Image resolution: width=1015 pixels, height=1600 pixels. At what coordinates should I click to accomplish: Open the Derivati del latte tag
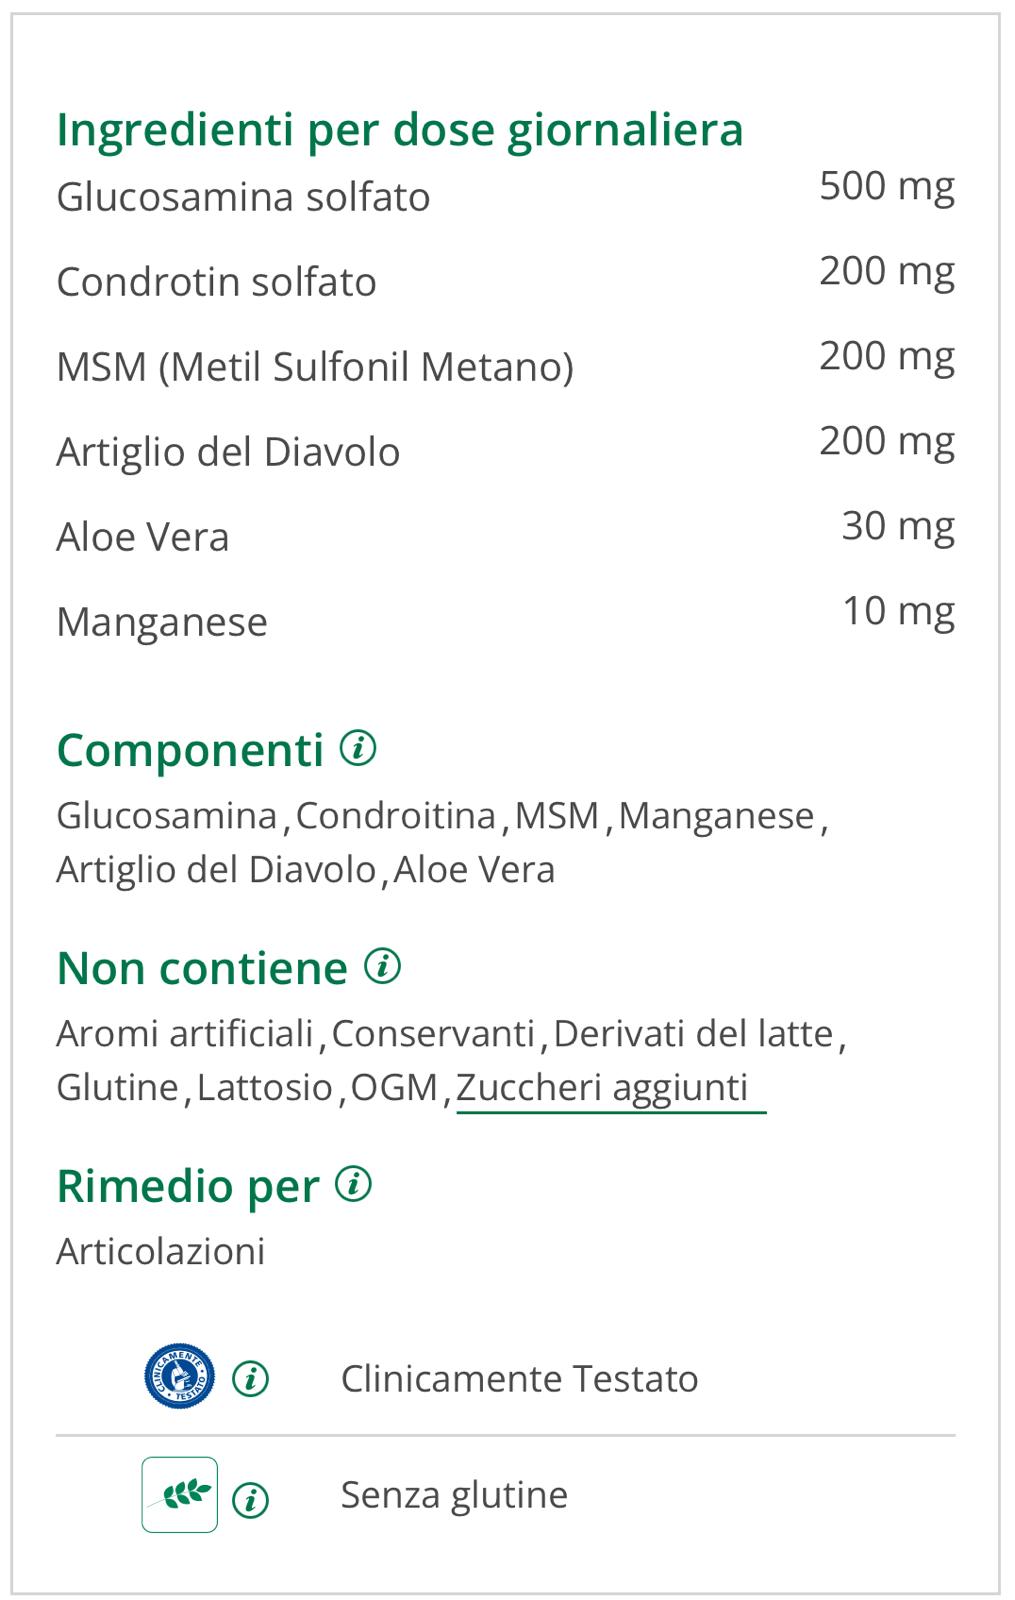pyautogui.click(x=693, y=1034)
